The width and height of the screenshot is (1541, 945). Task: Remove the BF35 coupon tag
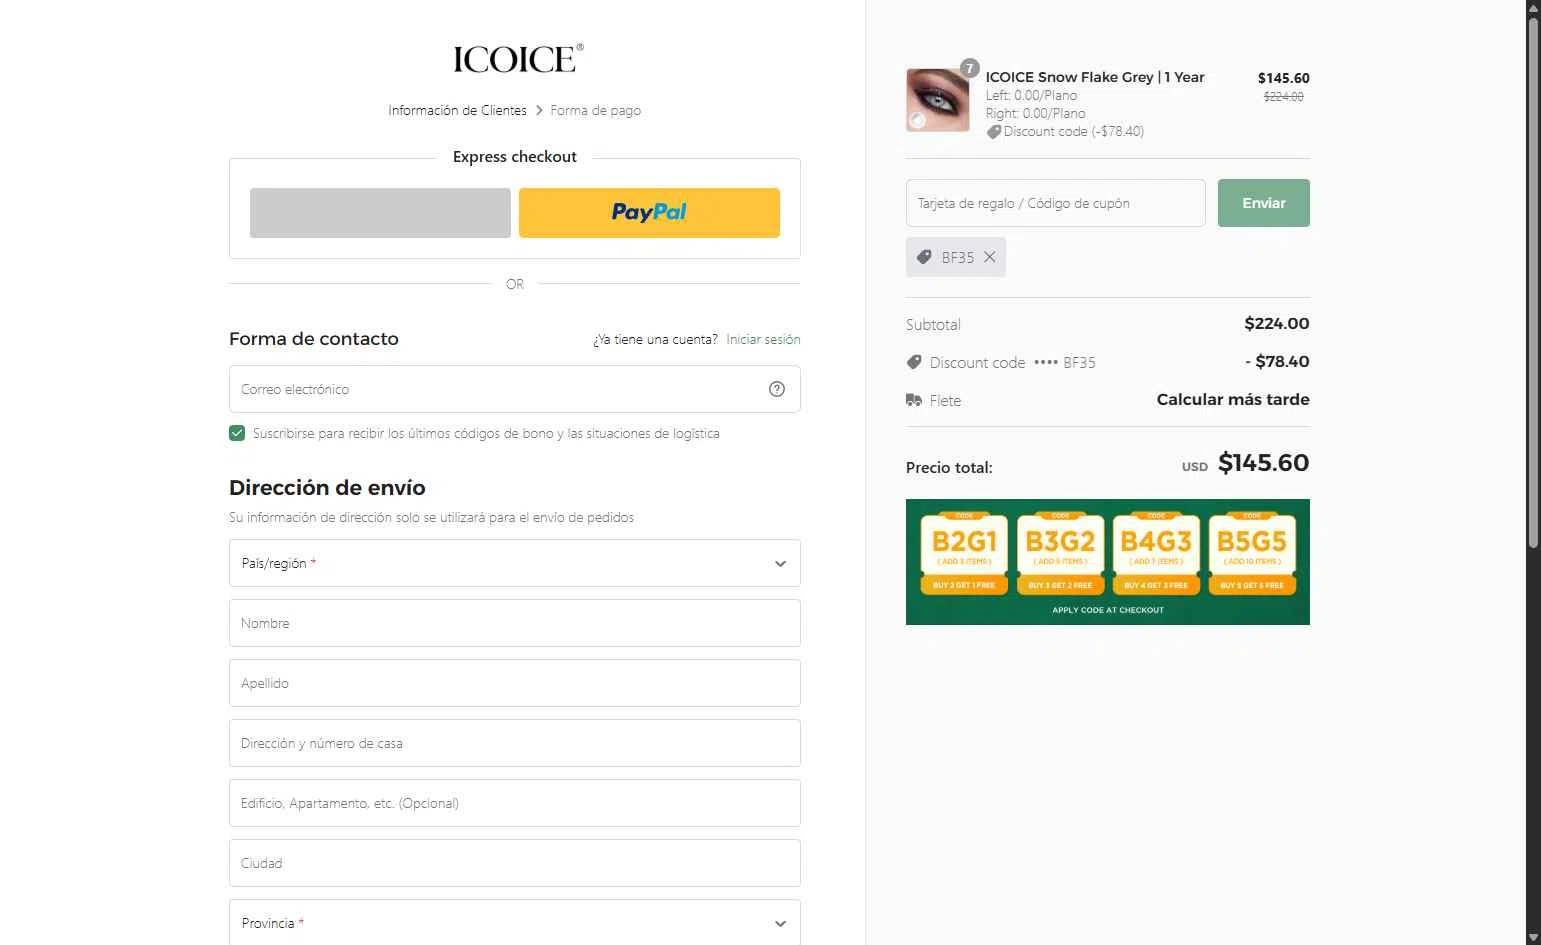point(989,257)
